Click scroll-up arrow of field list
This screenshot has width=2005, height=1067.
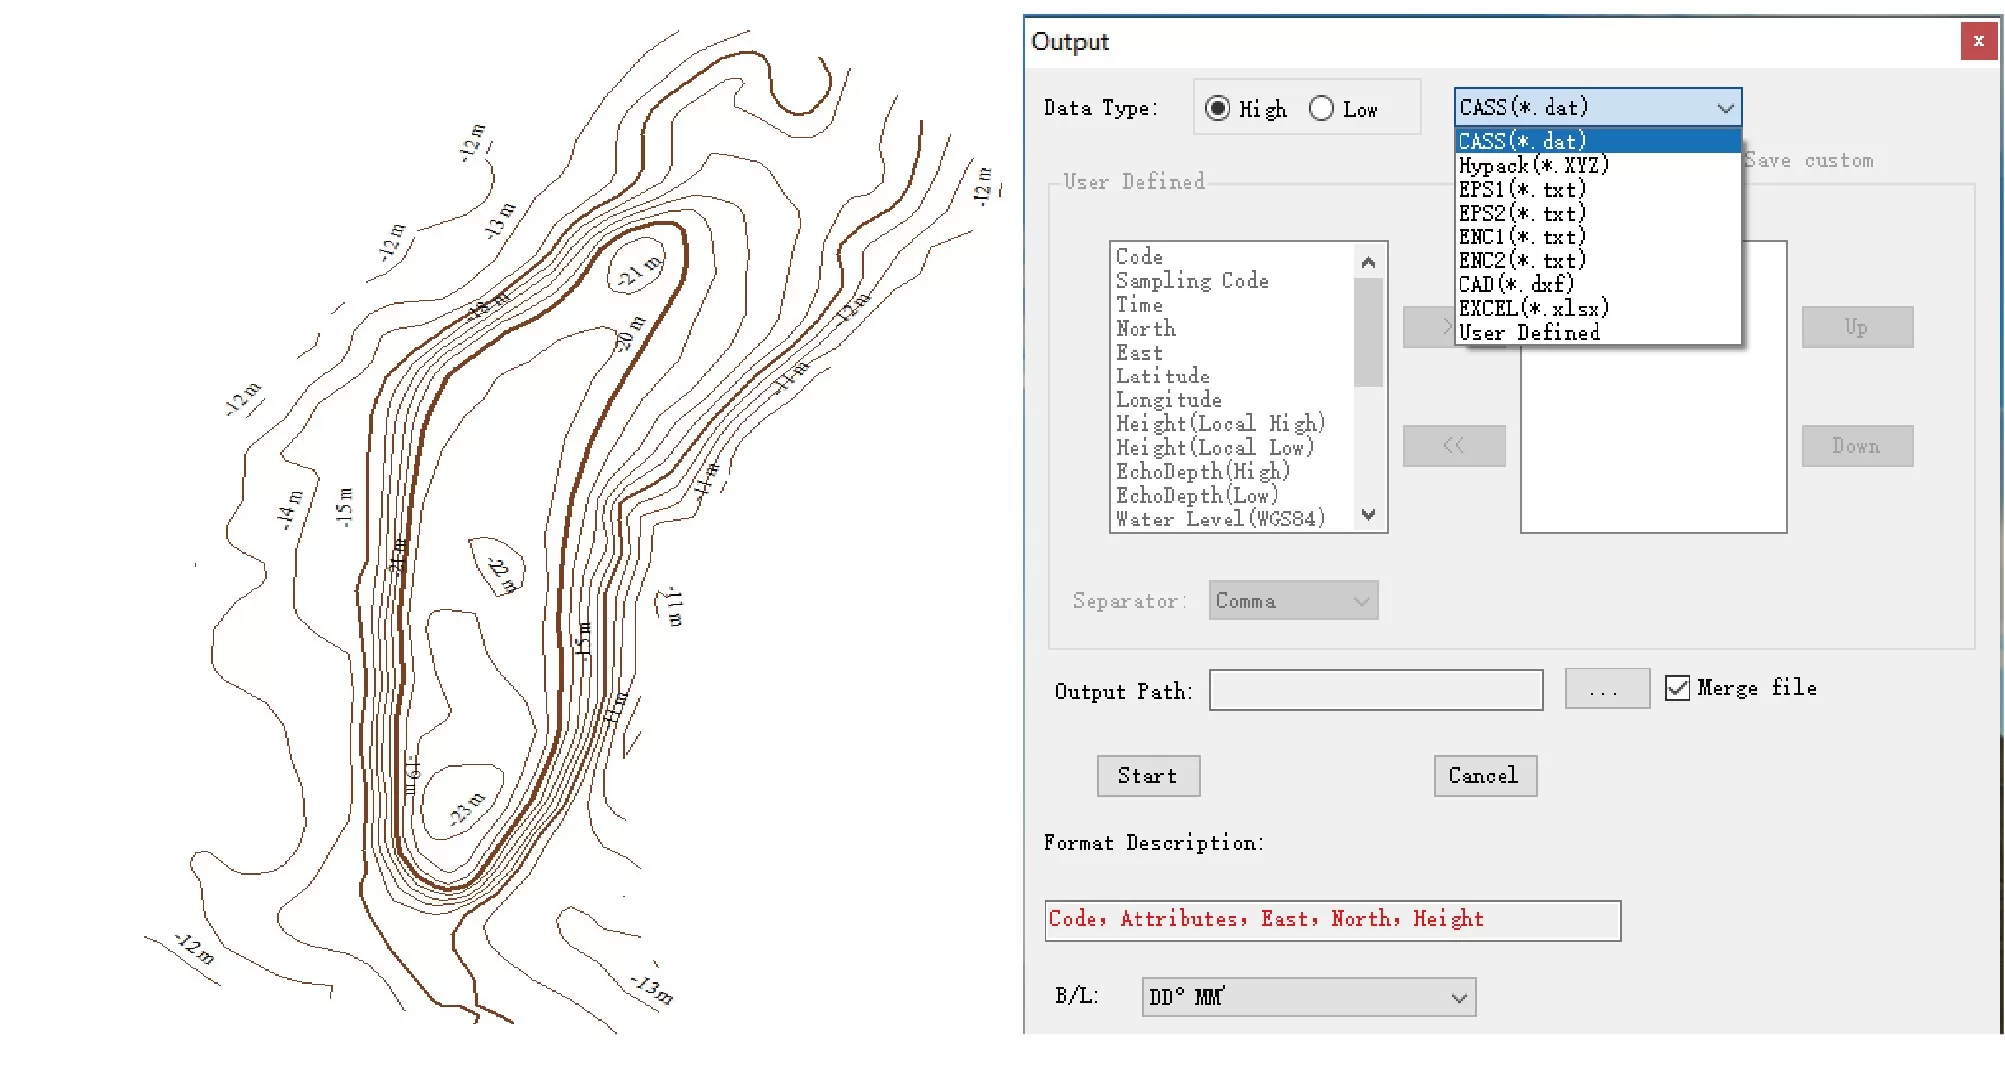[1368, 262]
